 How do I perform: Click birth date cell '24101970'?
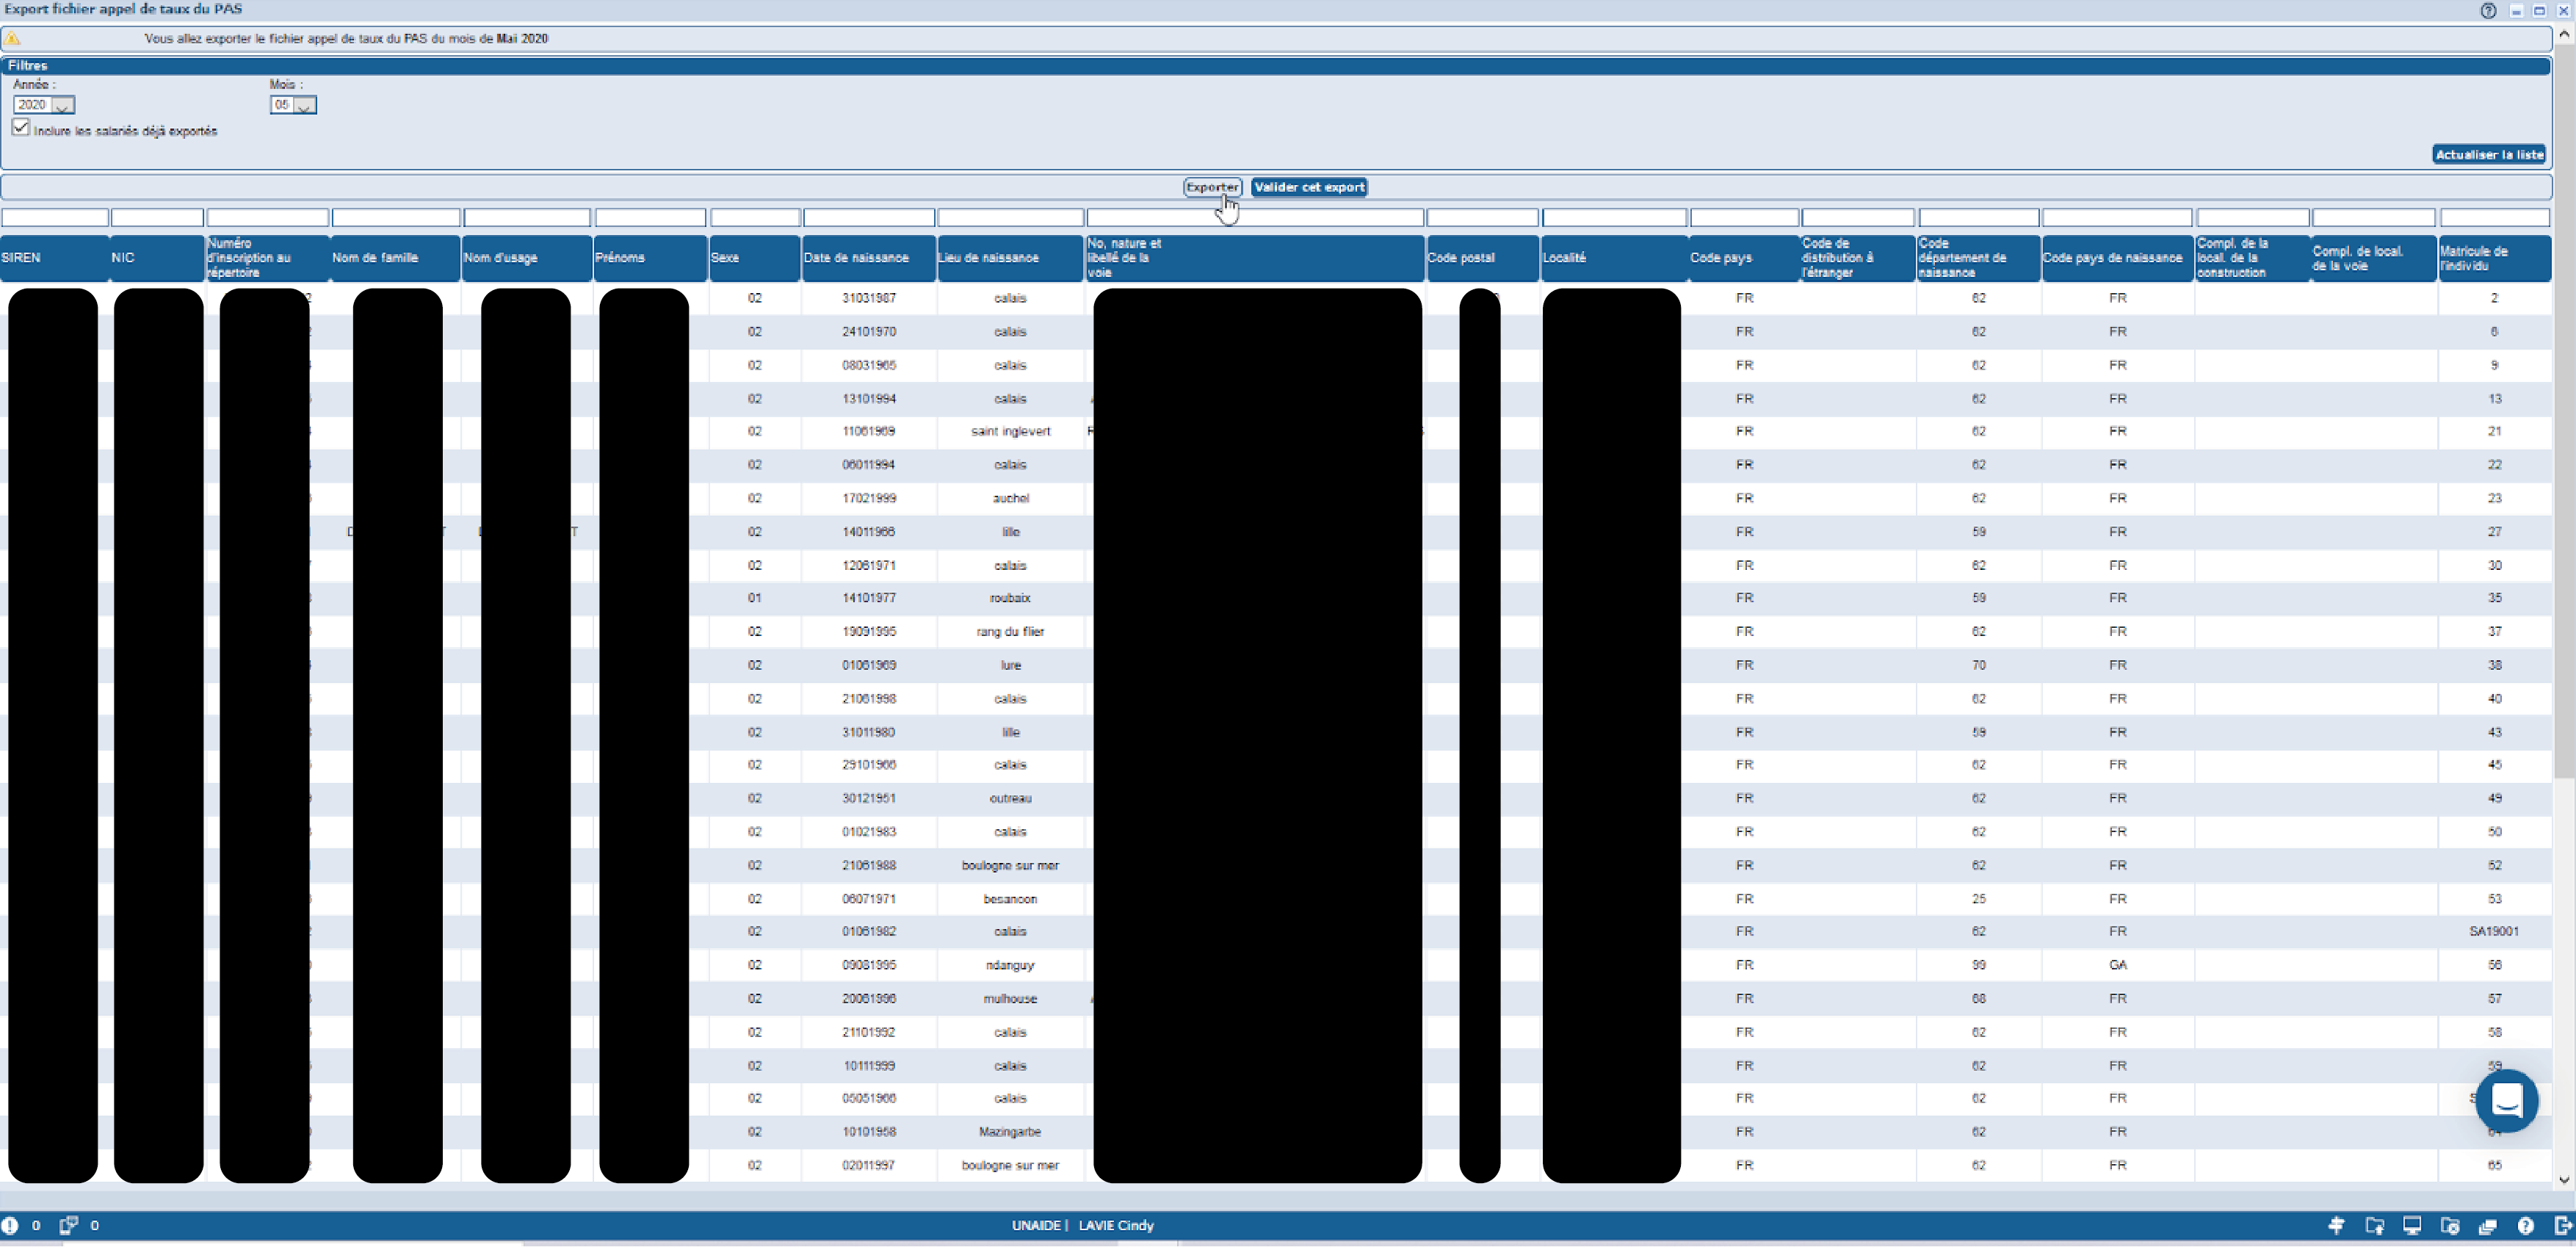869,332
